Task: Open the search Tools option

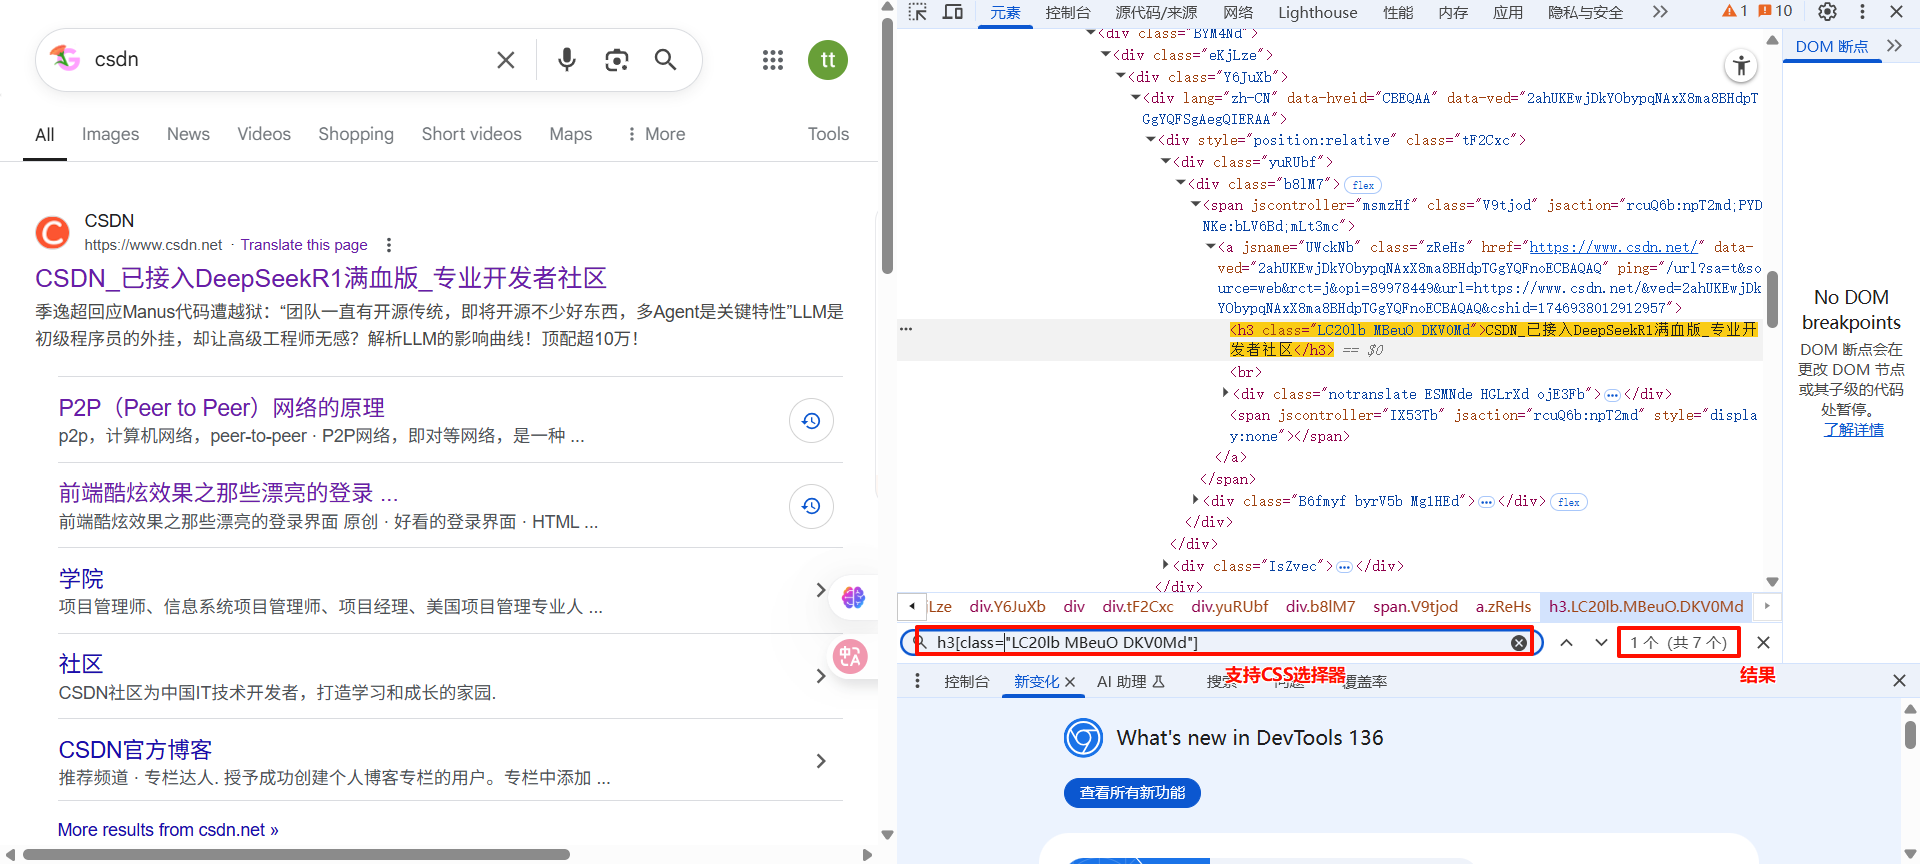Action: 828,134
